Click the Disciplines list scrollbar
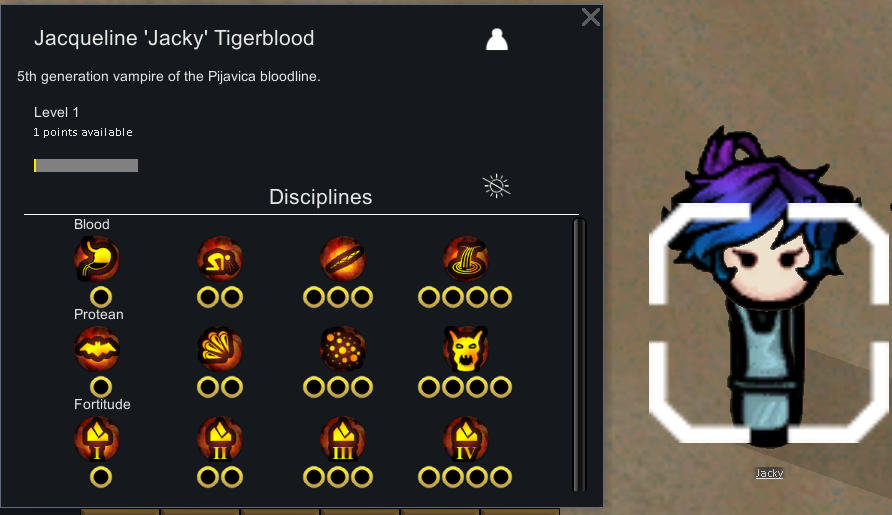 pyautogui.click(x=579, y=354)
